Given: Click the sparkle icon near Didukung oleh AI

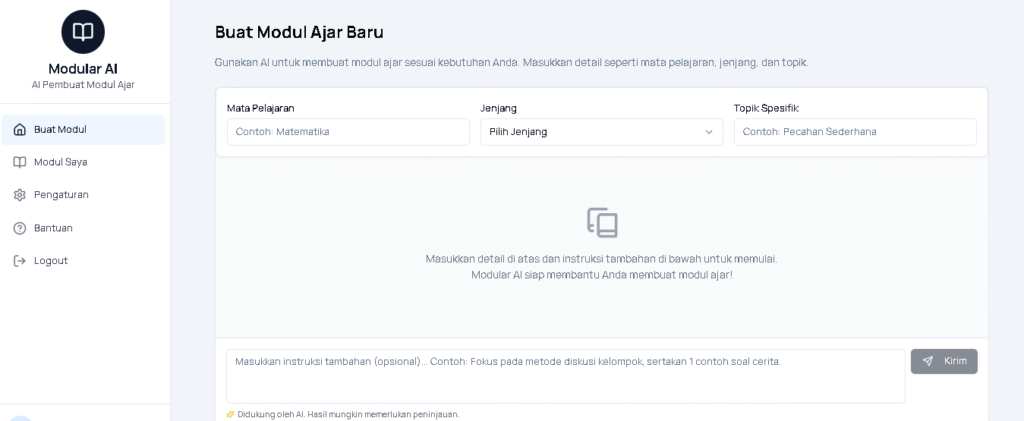Looking at the screenshot, I should 230,414.
